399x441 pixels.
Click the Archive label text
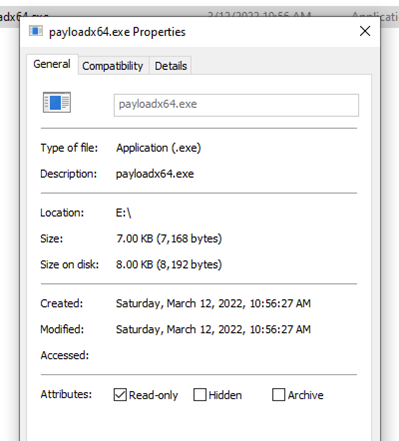click(x=306, y=395)
